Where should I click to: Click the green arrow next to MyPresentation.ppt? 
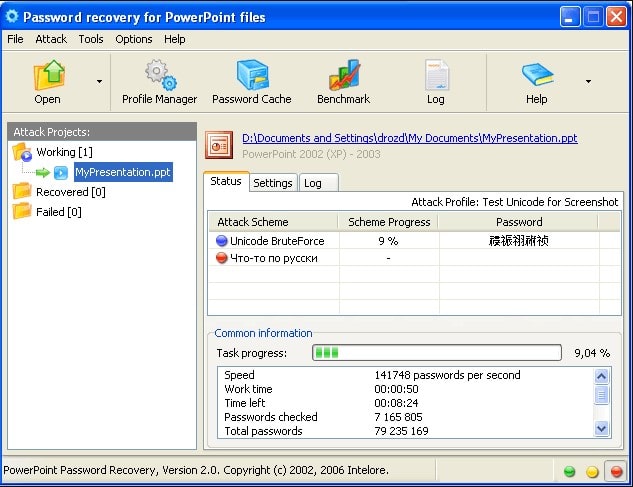click(x=42, y=173)
